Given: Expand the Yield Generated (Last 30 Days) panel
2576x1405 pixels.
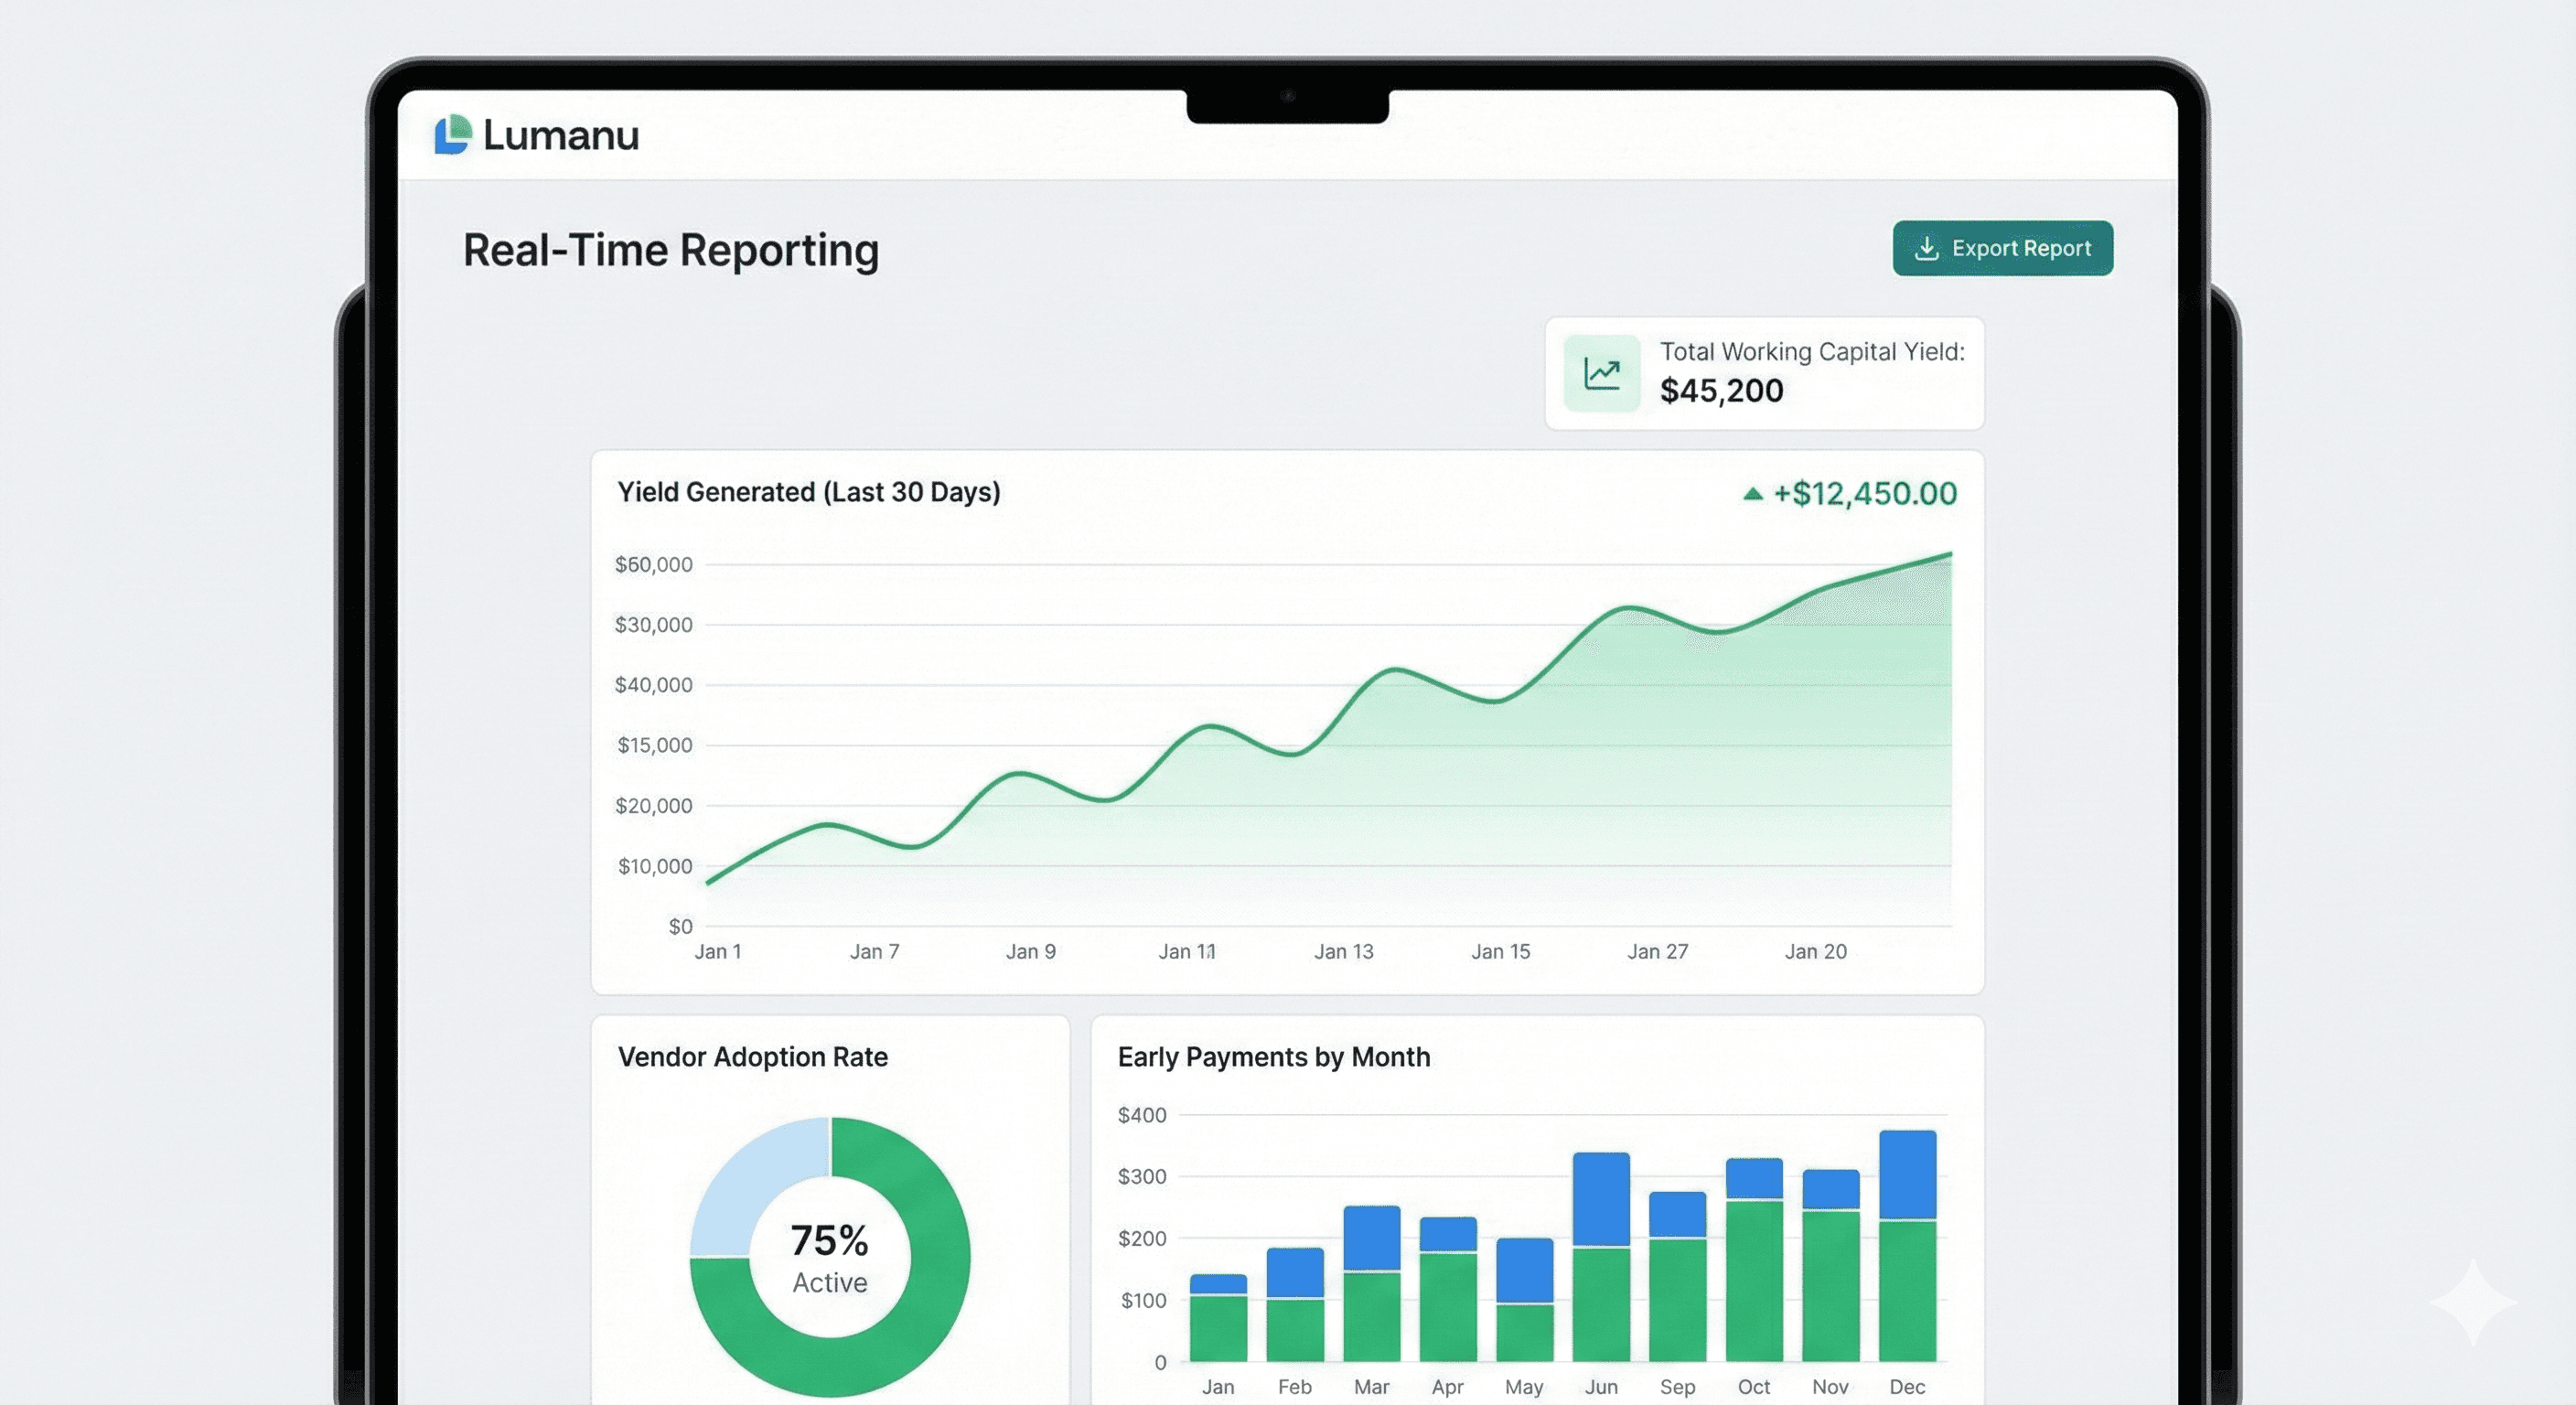Looking at the screenshot, I should pyautogui.click(x=1290, y=720).
